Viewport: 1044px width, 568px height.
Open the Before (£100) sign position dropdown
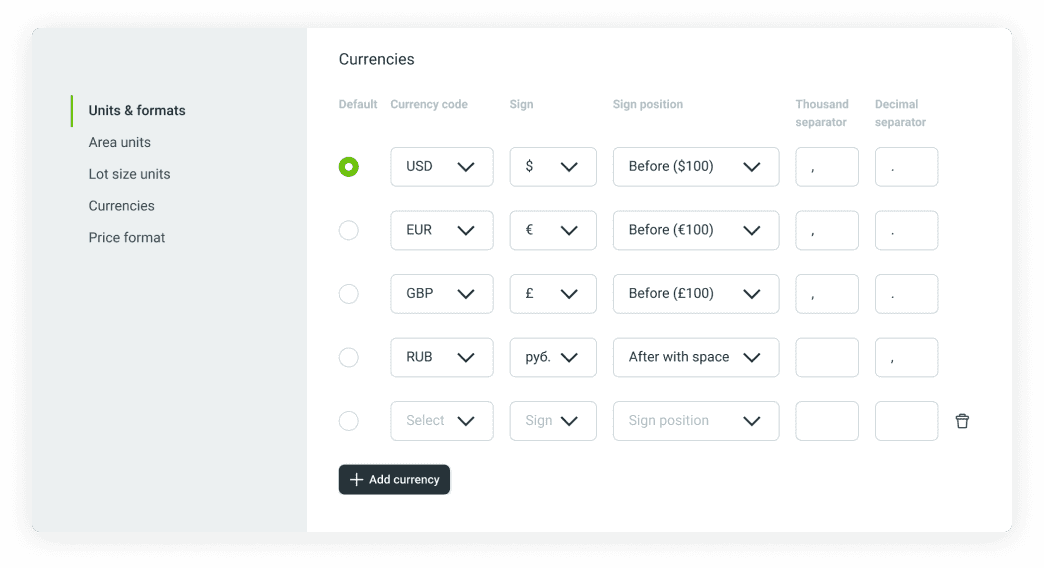pyautogui.click(x=695, y=294)
